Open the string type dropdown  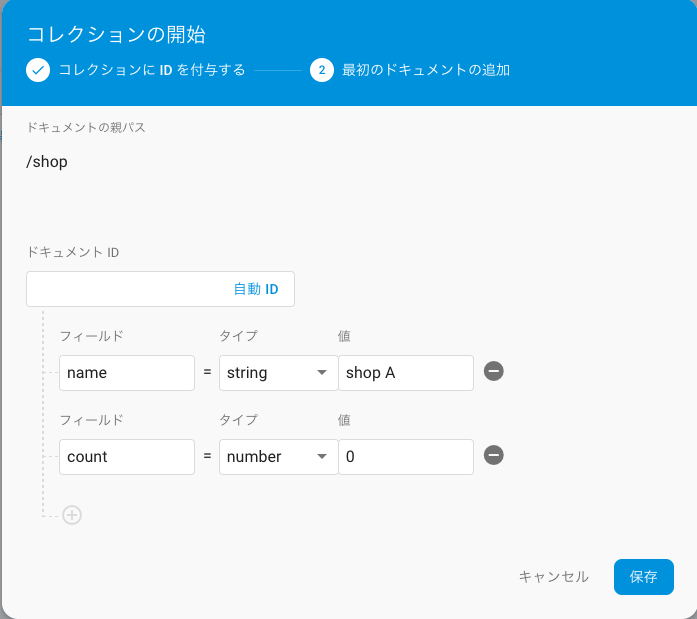278,373
